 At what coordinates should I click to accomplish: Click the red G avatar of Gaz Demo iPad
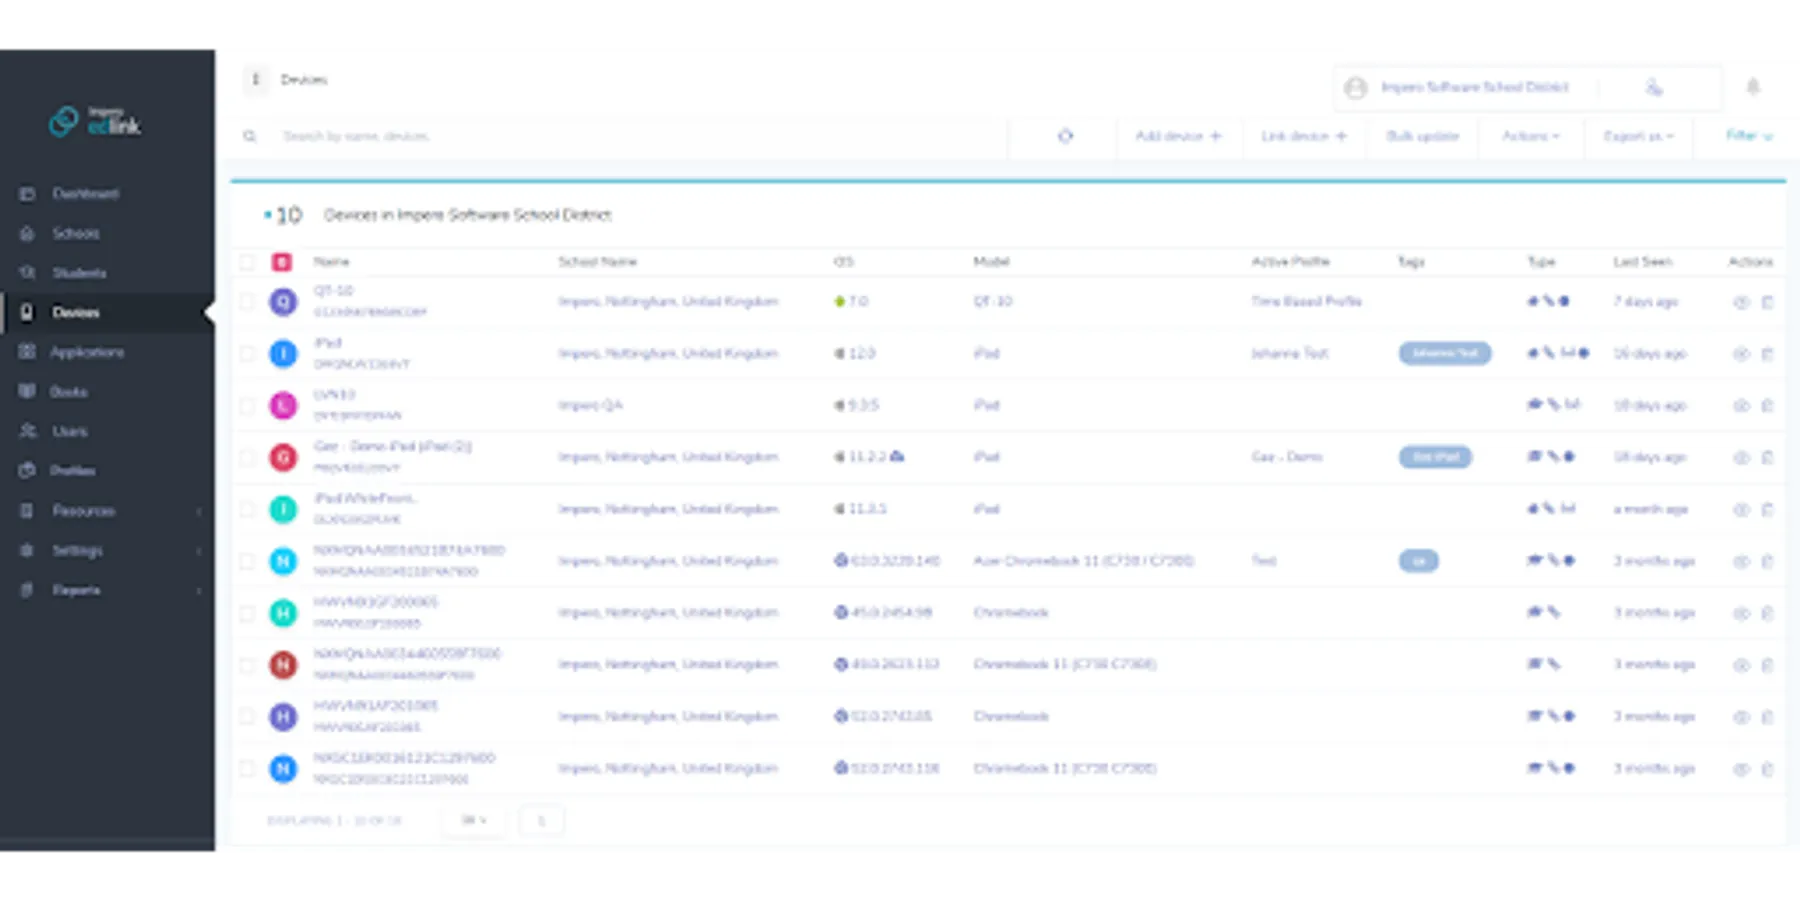click(x=283, y=457)
